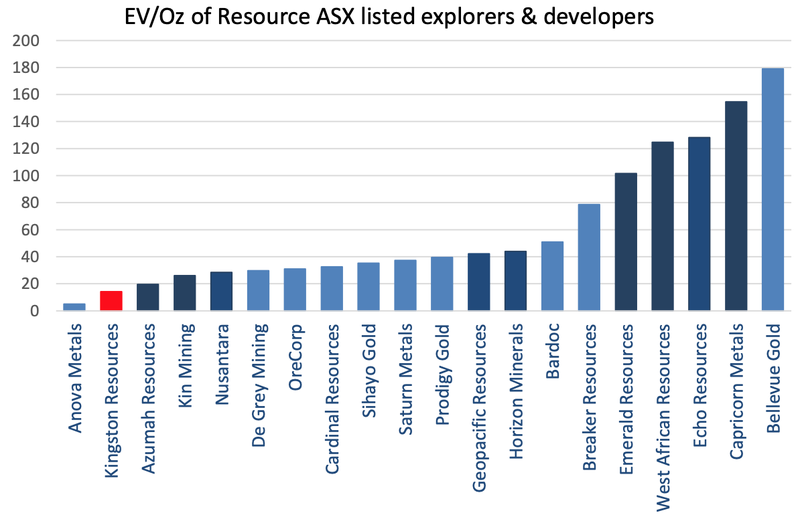This screenshot has width=800, height=515.
Task: Click the Geopacific Resources bar
Action: tap(479, 282)
